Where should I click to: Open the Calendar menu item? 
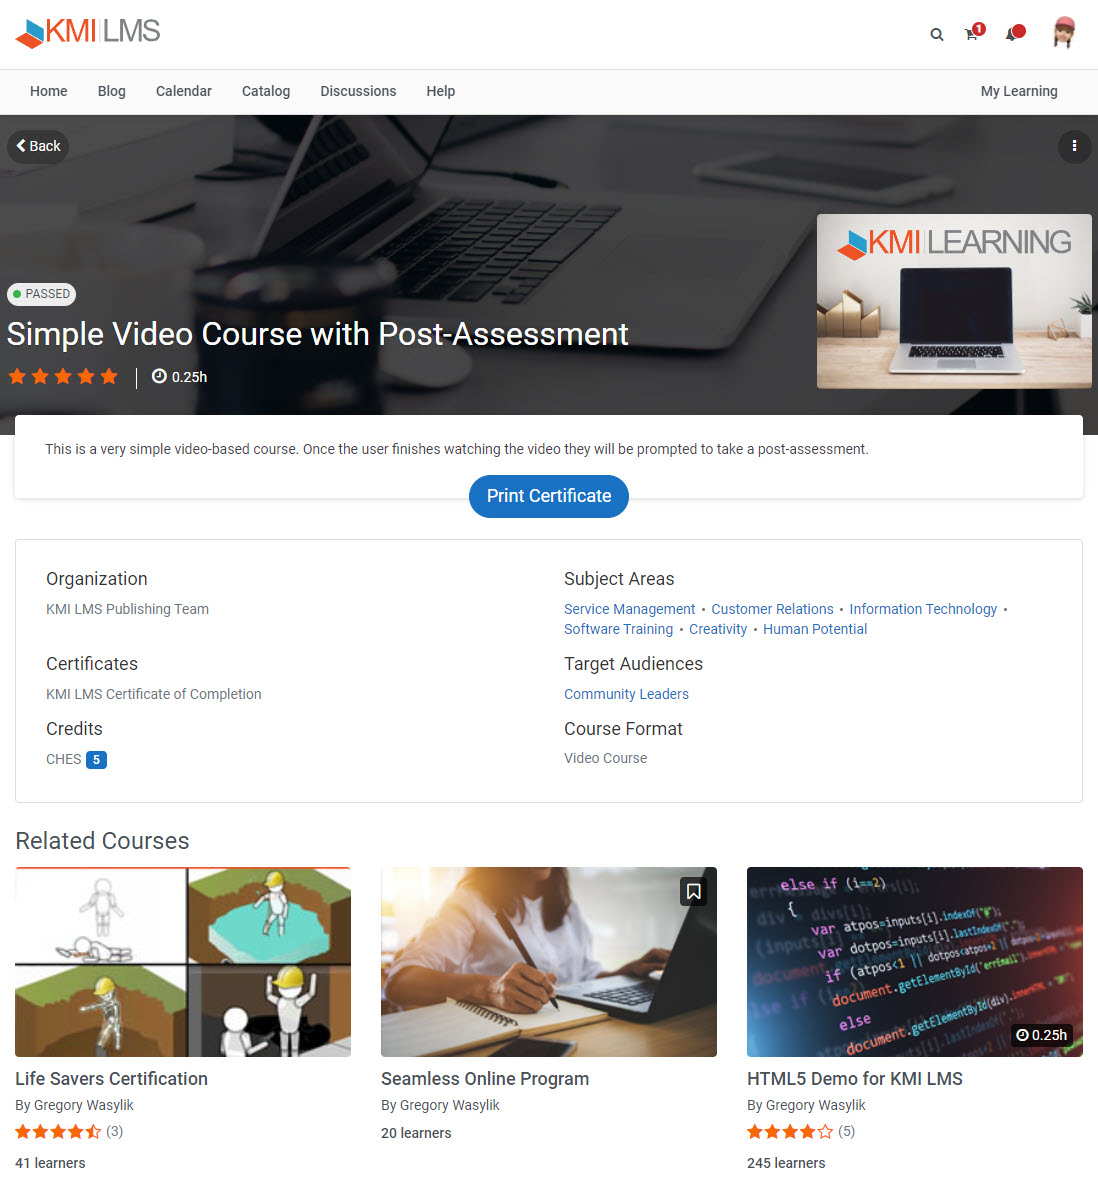coord(184,91)
